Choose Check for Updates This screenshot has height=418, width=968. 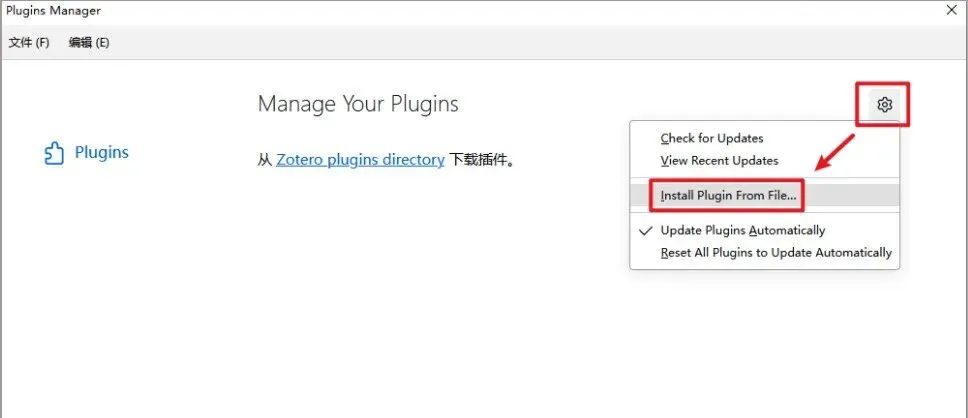764,138
